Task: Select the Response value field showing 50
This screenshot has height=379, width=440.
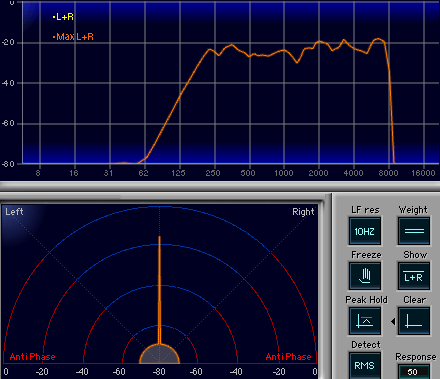Action: [x=414, y=372]
